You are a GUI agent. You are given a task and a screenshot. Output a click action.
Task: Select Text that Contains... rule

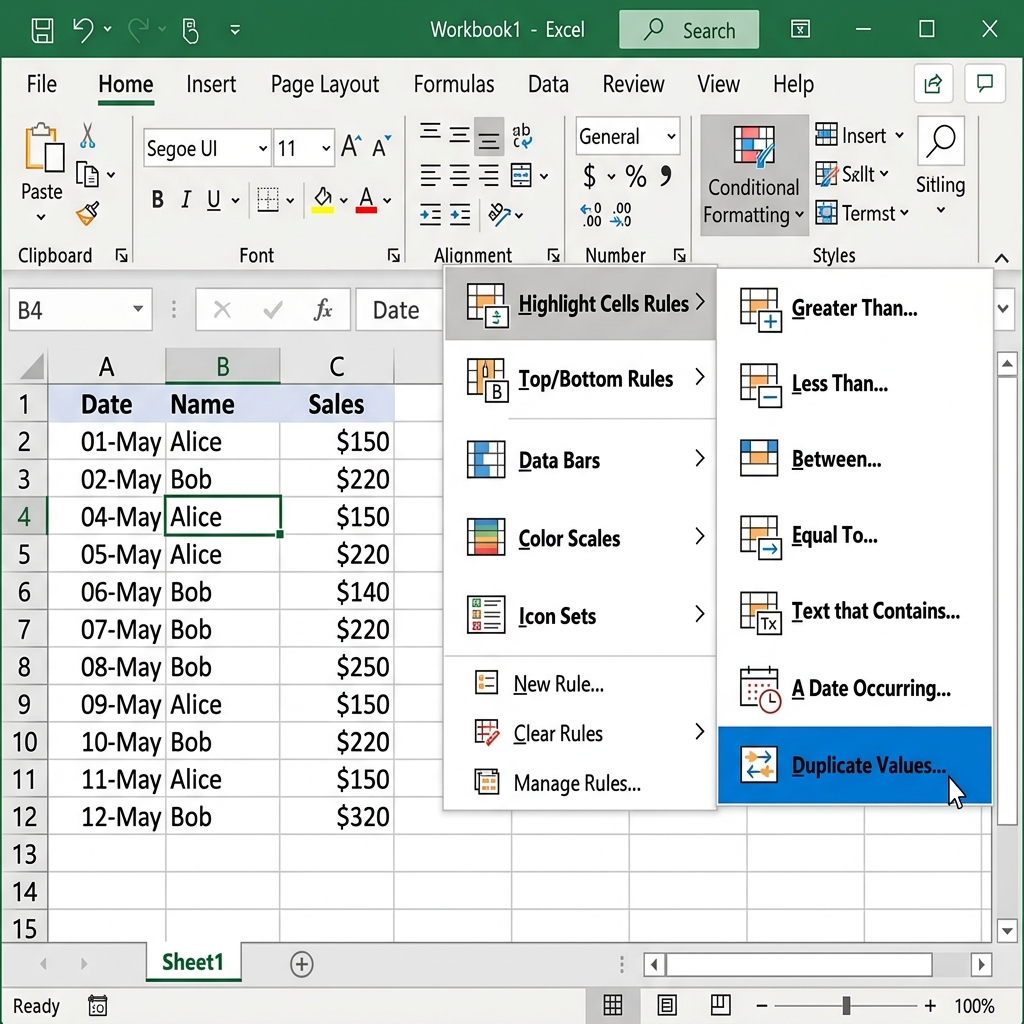(855, 611)
